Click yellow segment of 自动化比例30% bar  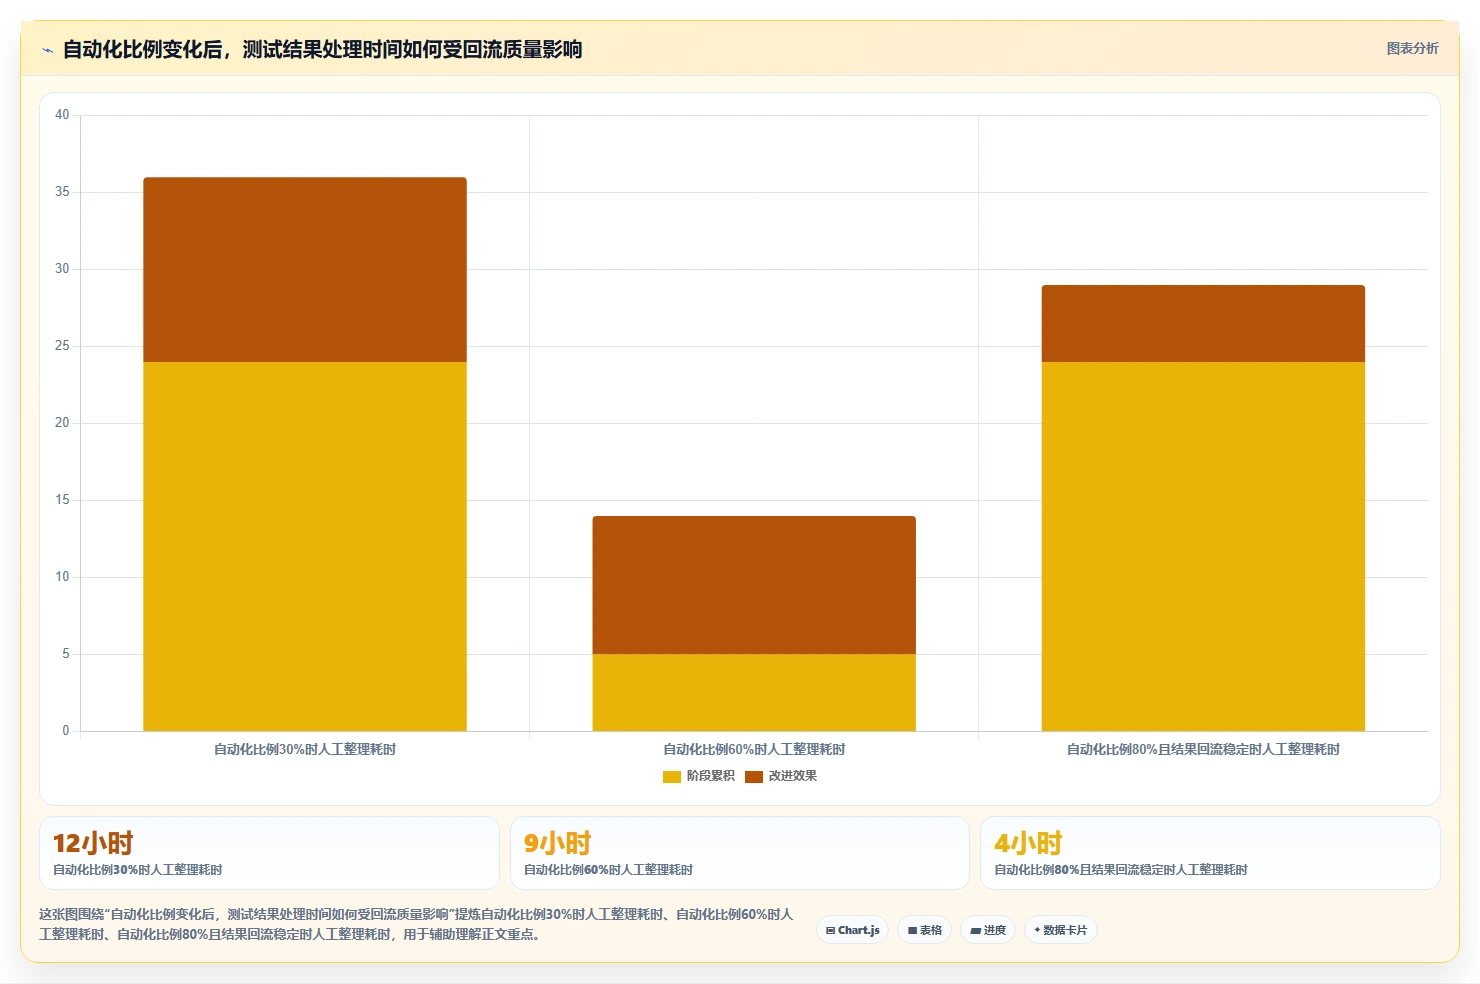point(305,546)
